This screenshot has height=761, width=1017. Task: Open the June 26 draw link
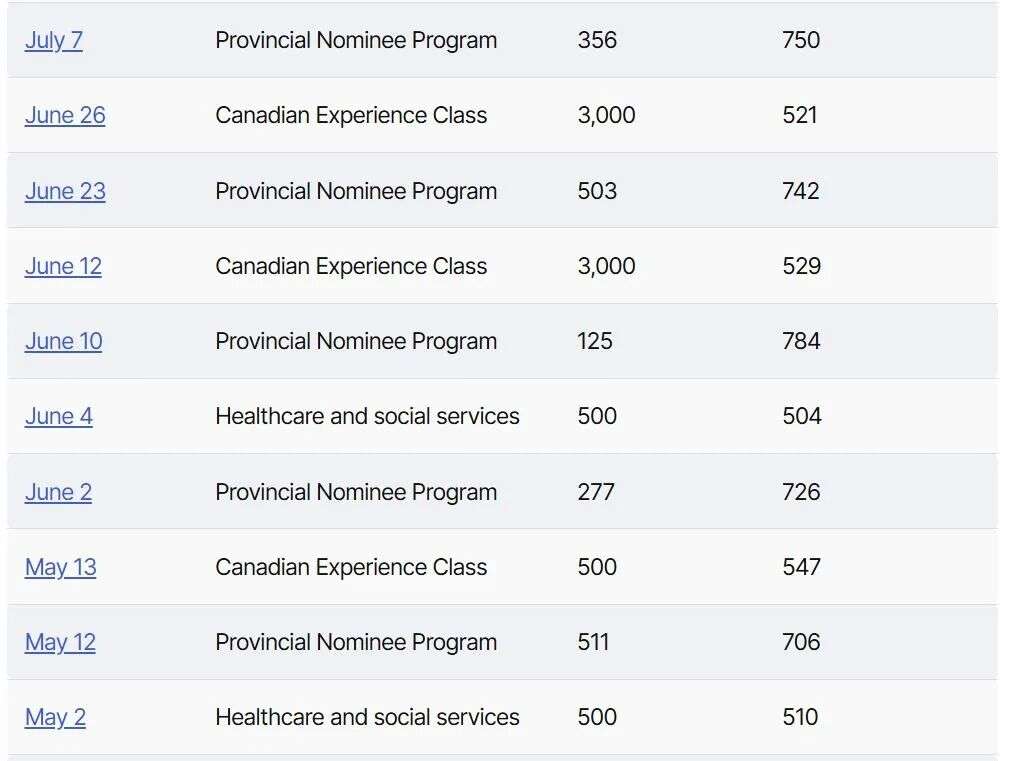pos(65,116)
